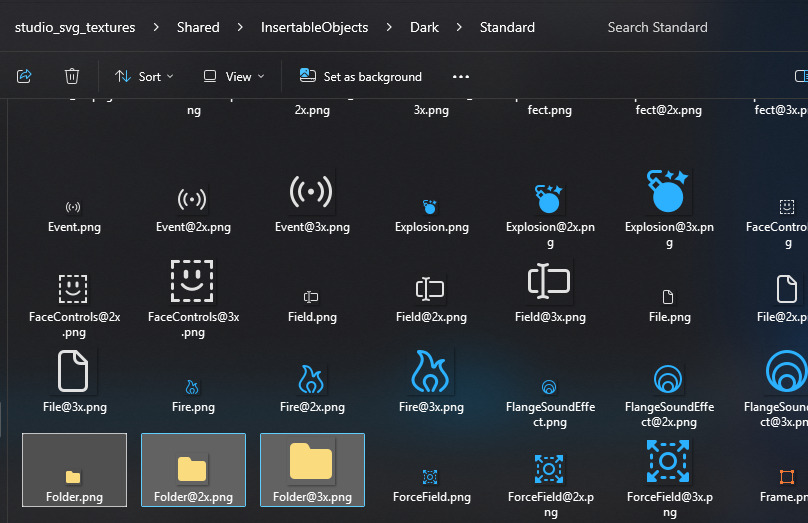The width and height of the screenshot is (808, 523).
Task: Go to the Shared breadcrumb
Action: pyautogui.click(x=198, y=27)
